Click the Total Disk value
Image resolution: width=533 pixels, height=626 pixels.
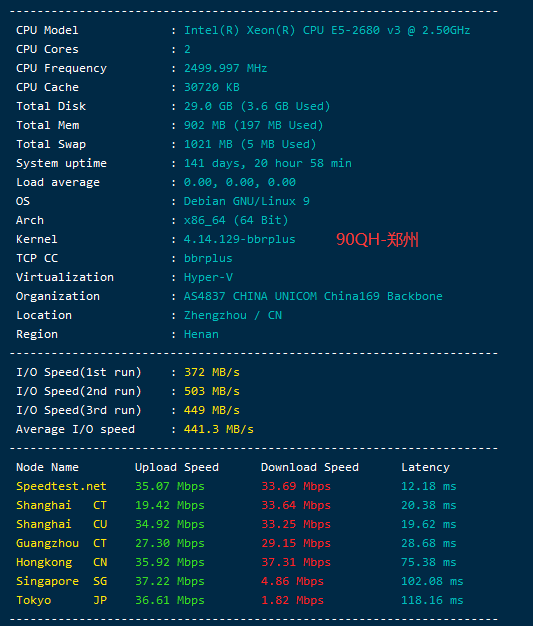pos(257,106)
